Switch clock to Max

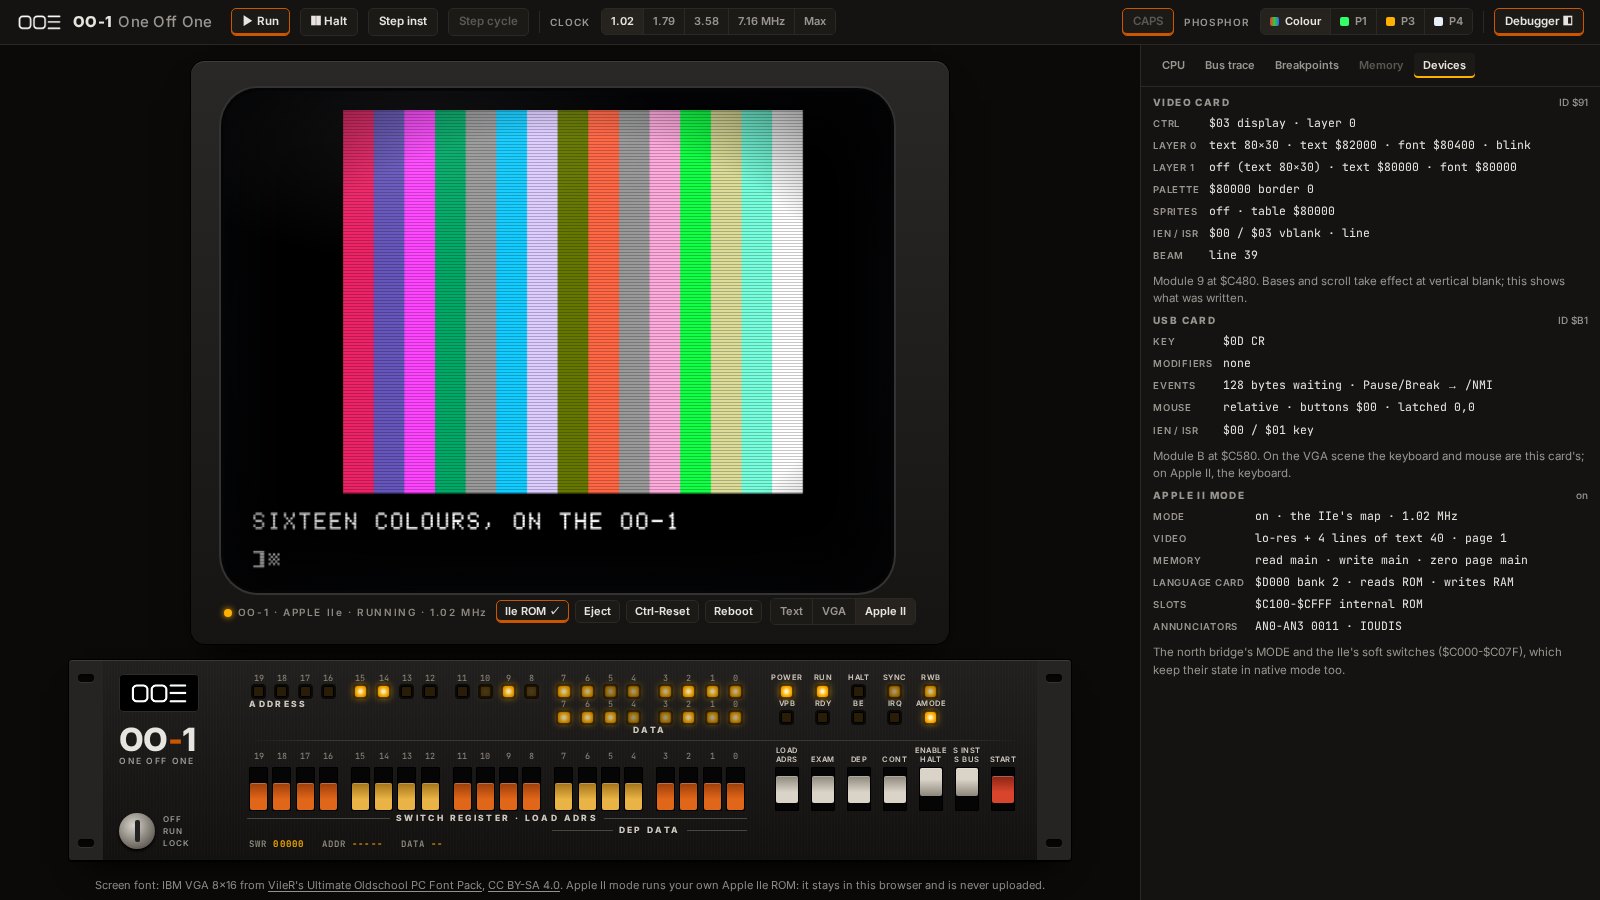[815, 21]
